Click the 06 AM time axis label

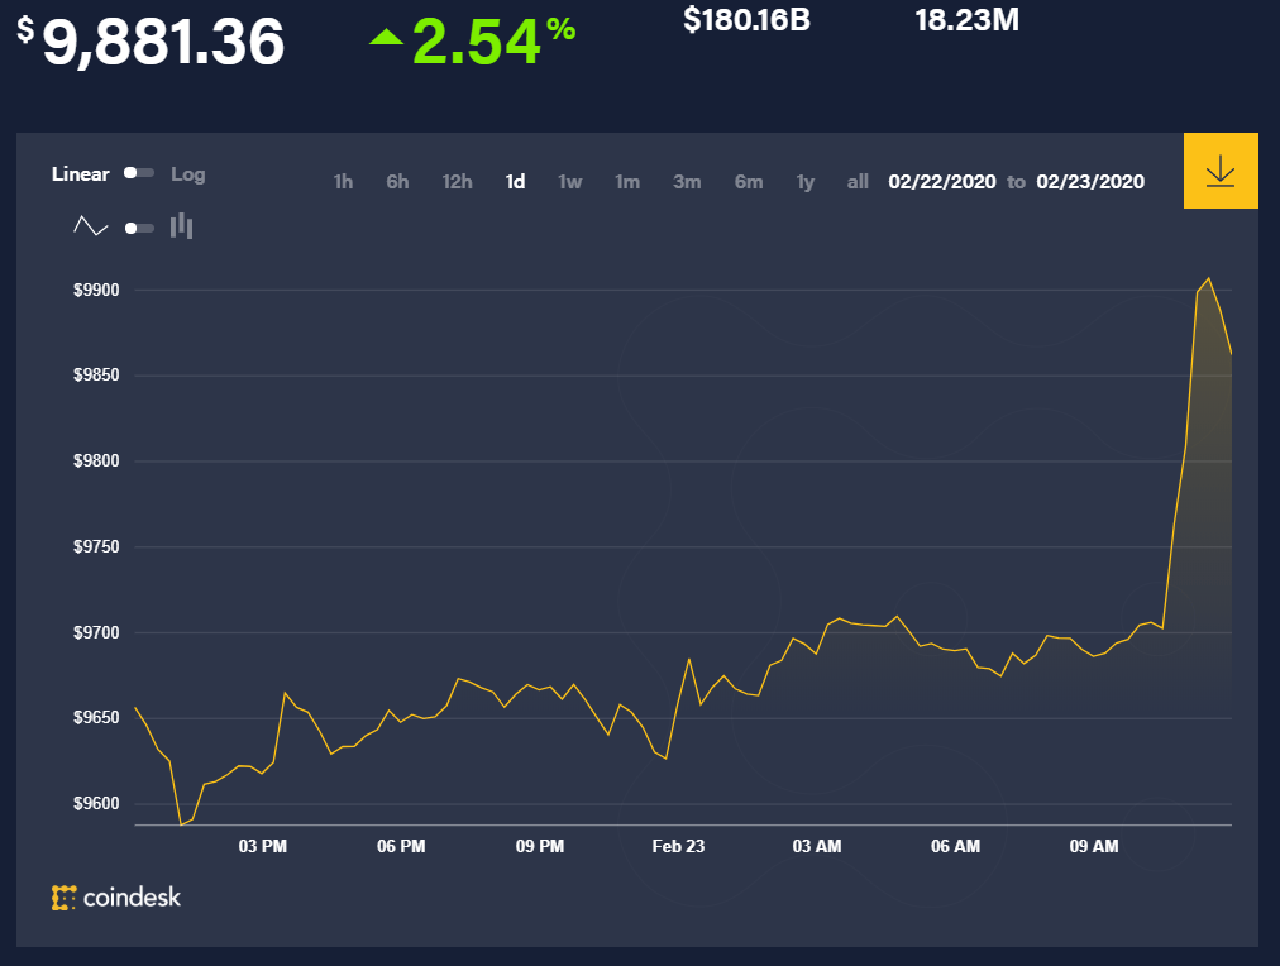pyautogui.click(x=956, y=846)
